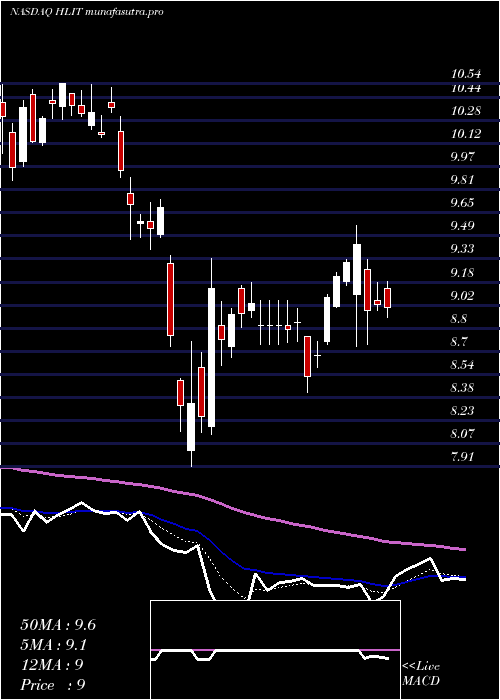Click the pink 50MA line

[232, 508]
